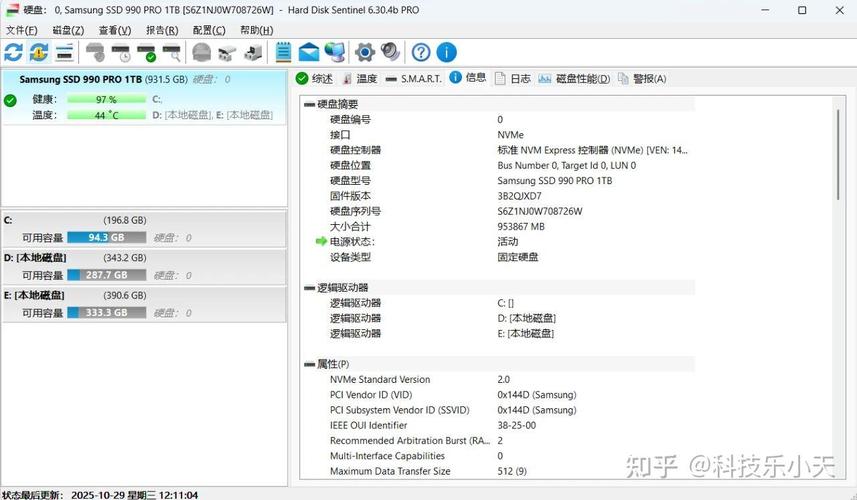Click the disk network connection toolbar icon
The image size is (857, 500).
(x=227, y=52)
